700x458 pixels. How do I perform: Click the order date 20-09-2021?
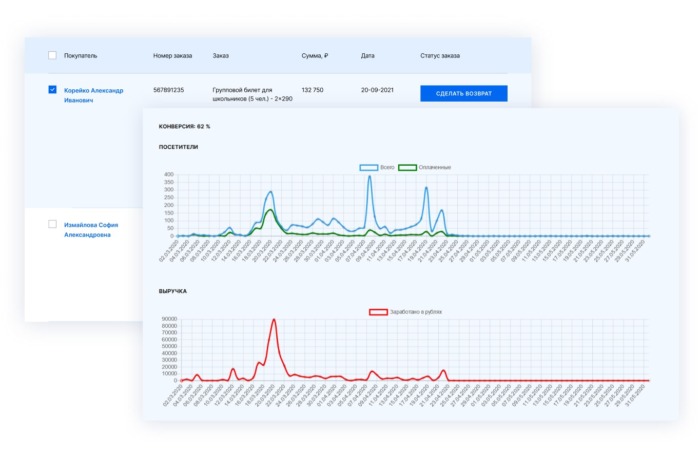pyautogui.click(x=379, y=90)
